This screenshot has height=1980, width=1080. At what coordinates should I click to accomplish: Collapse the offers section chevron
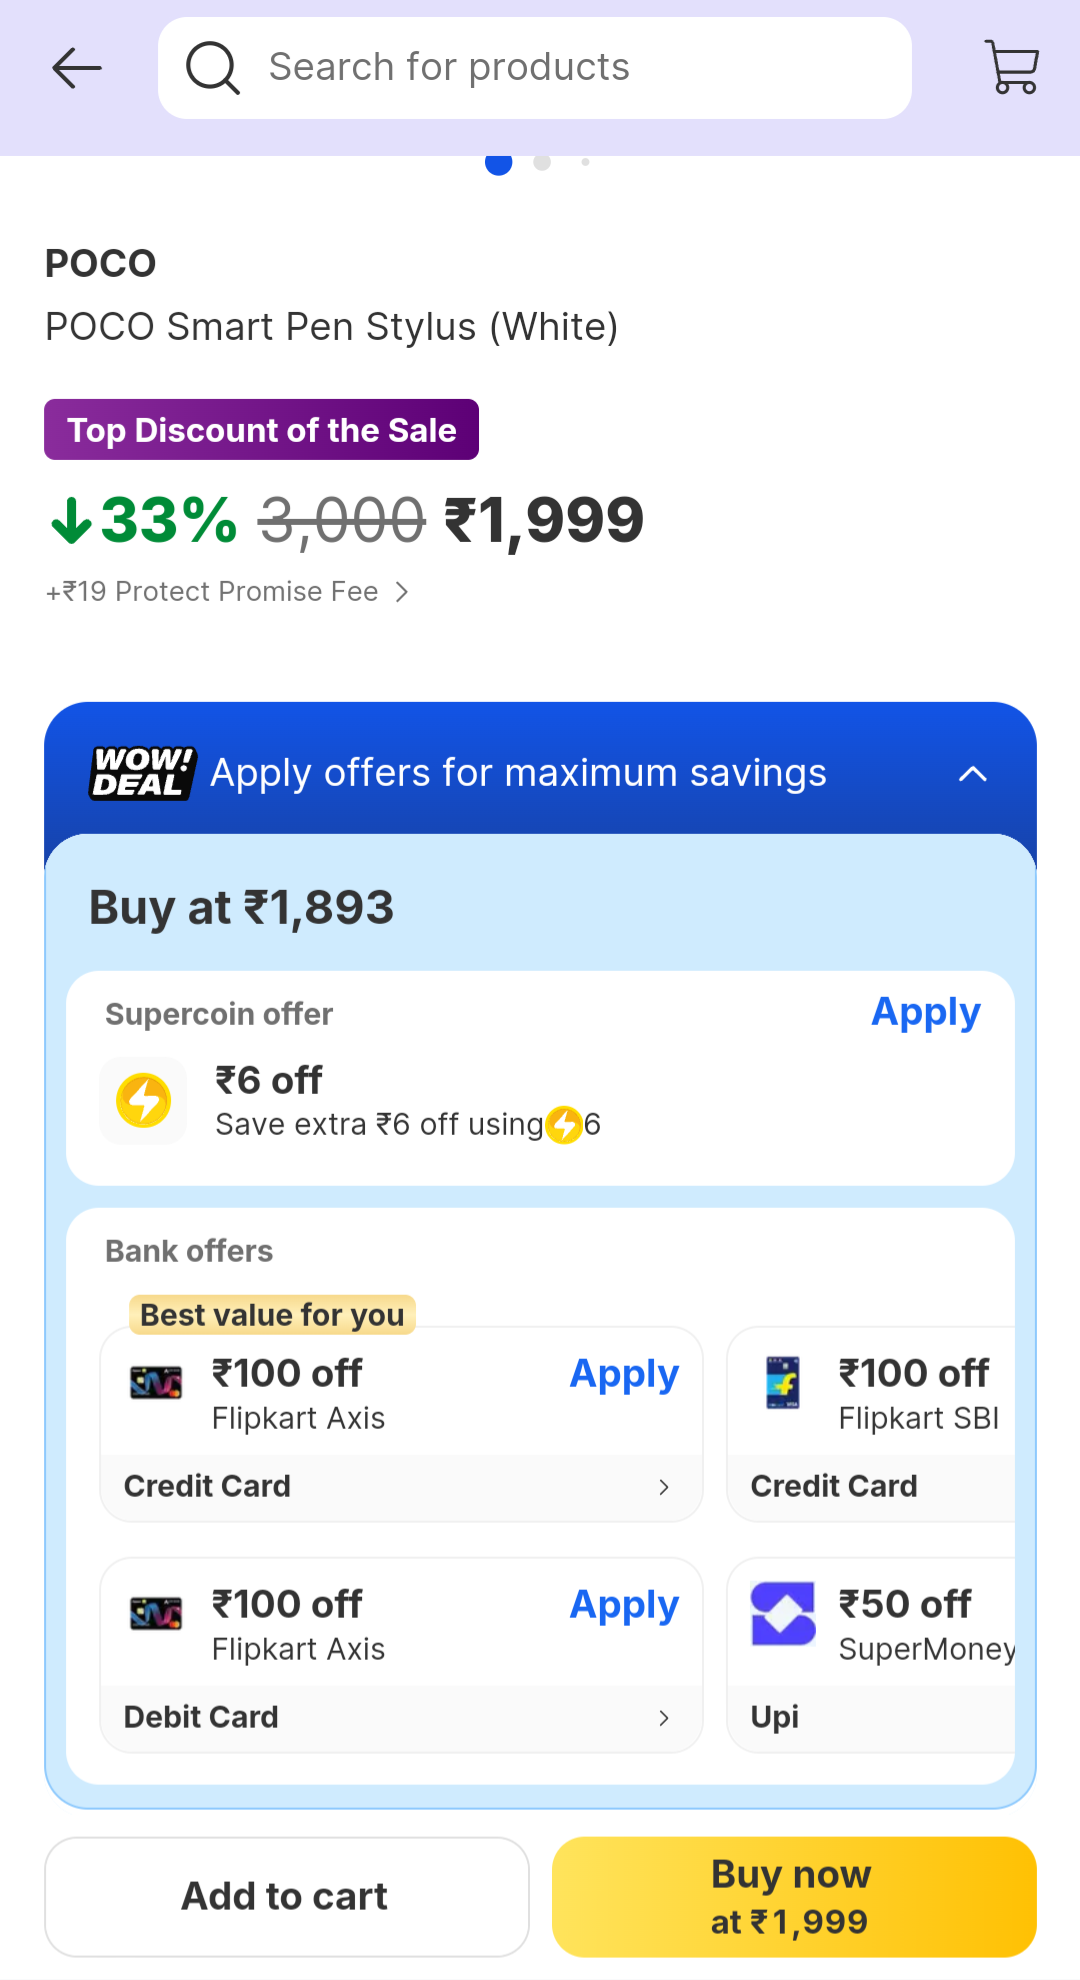pyautogui.click(x=972, y=774)
